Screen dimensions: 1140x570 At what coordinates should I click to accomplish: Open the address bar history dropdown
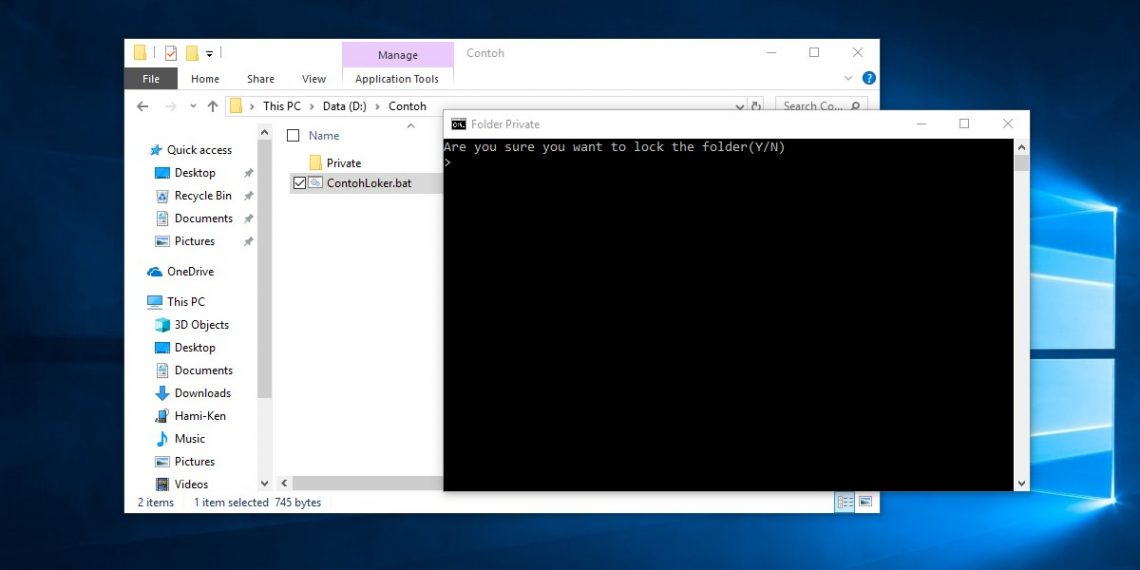click(x=740, y=107)
